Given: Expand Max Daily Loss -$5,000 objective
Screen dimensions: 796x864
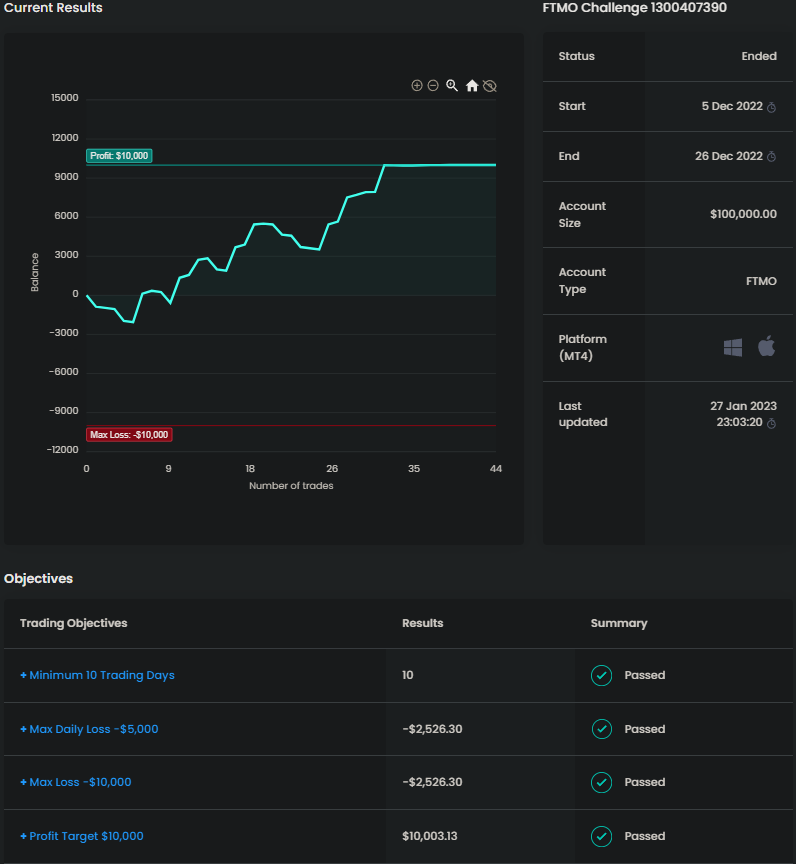Looking at the screenshot, I should click(x=89, y=729).
